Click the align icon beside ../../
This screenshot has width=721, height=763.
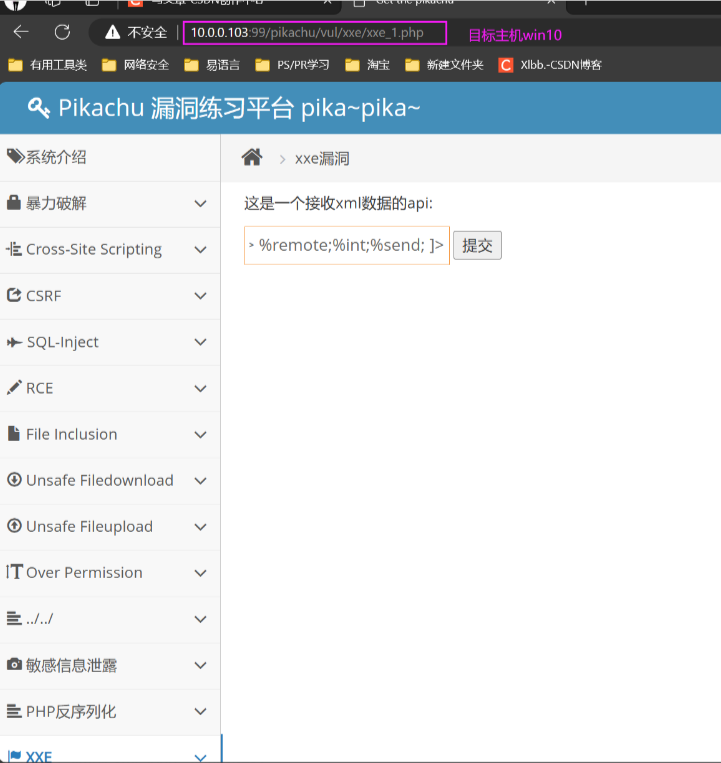point(14,618)
